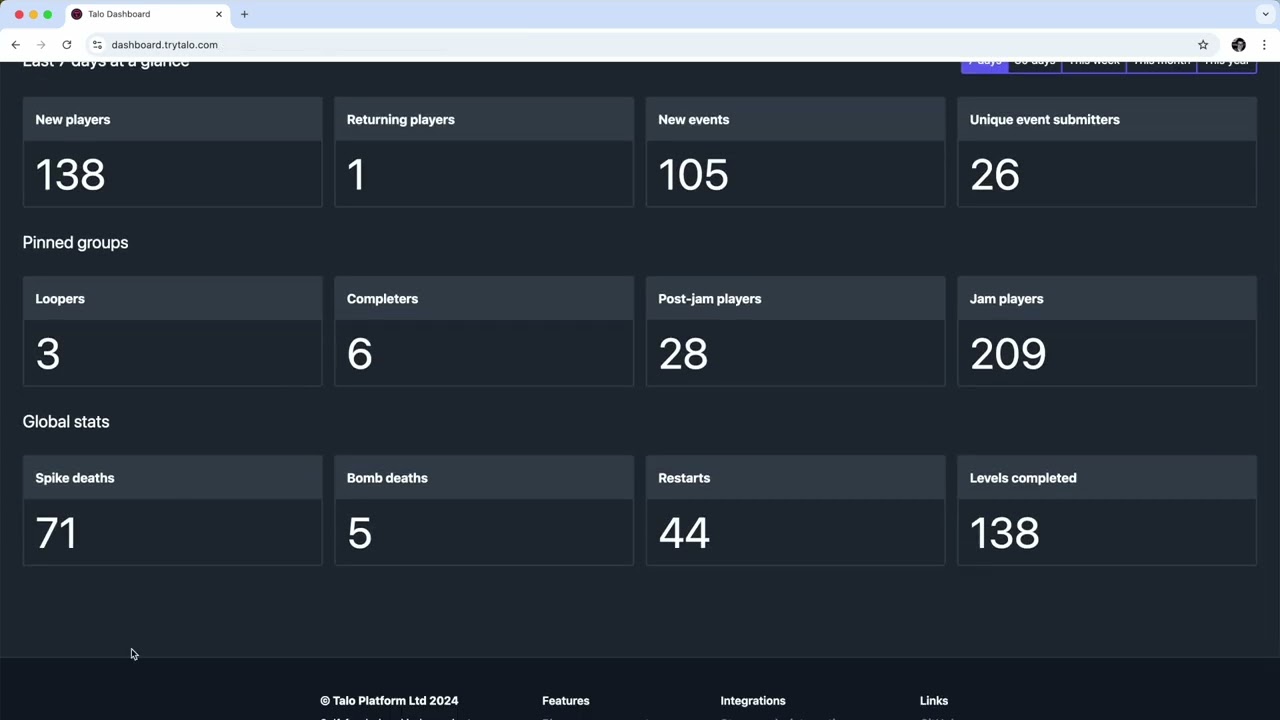Open the Chrome profile avatar
The image size is (1280, 720).
pyautogui.click(x=1239, y=45)
